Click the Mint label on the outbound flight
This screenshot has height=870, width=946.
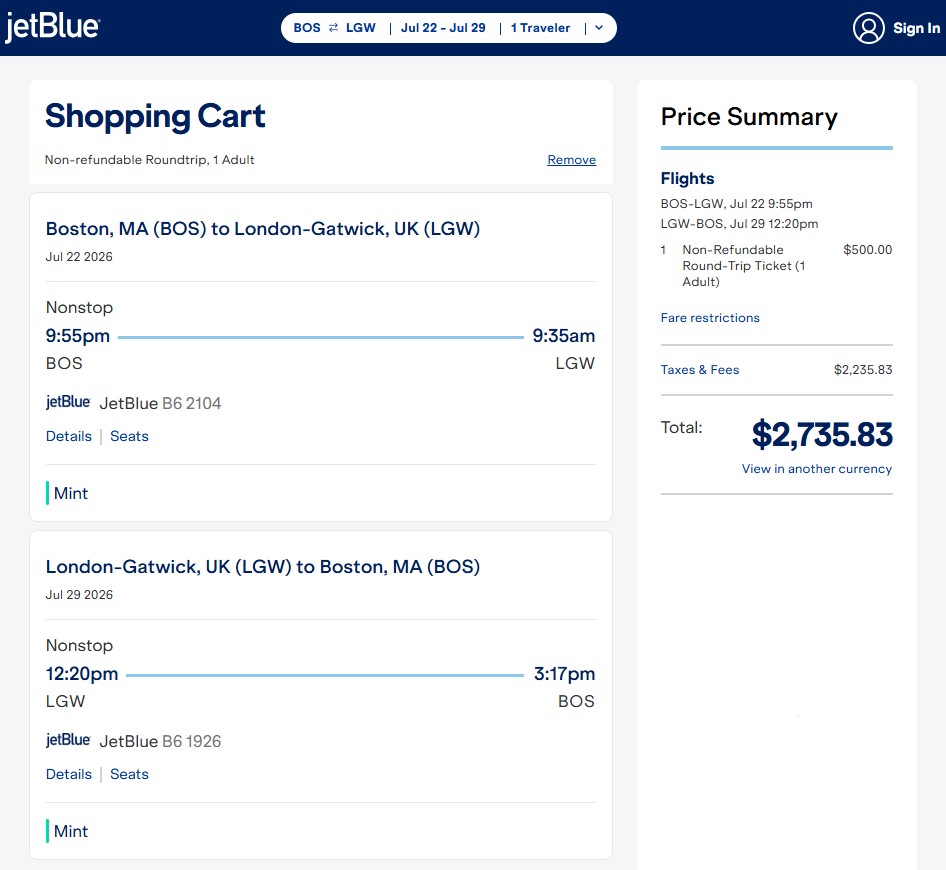click(x=71, y=494)
